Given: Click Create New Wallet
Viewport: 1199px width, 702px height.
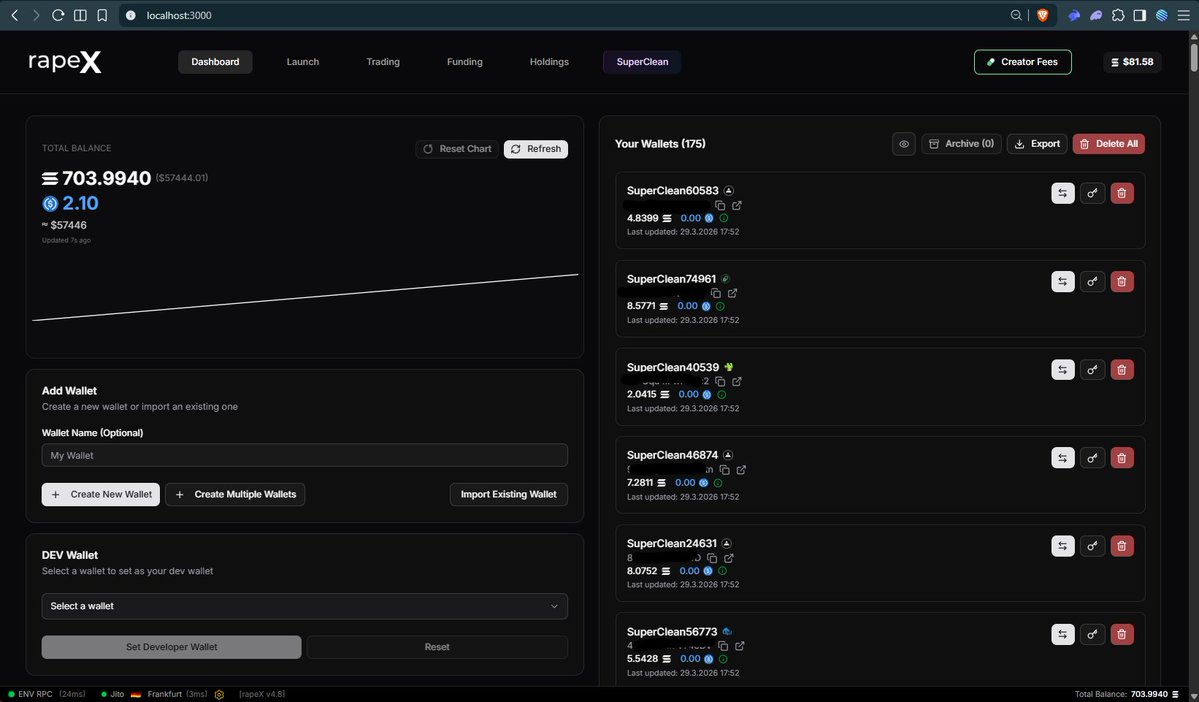Looking at the screenshot, I should coord(101,495).
